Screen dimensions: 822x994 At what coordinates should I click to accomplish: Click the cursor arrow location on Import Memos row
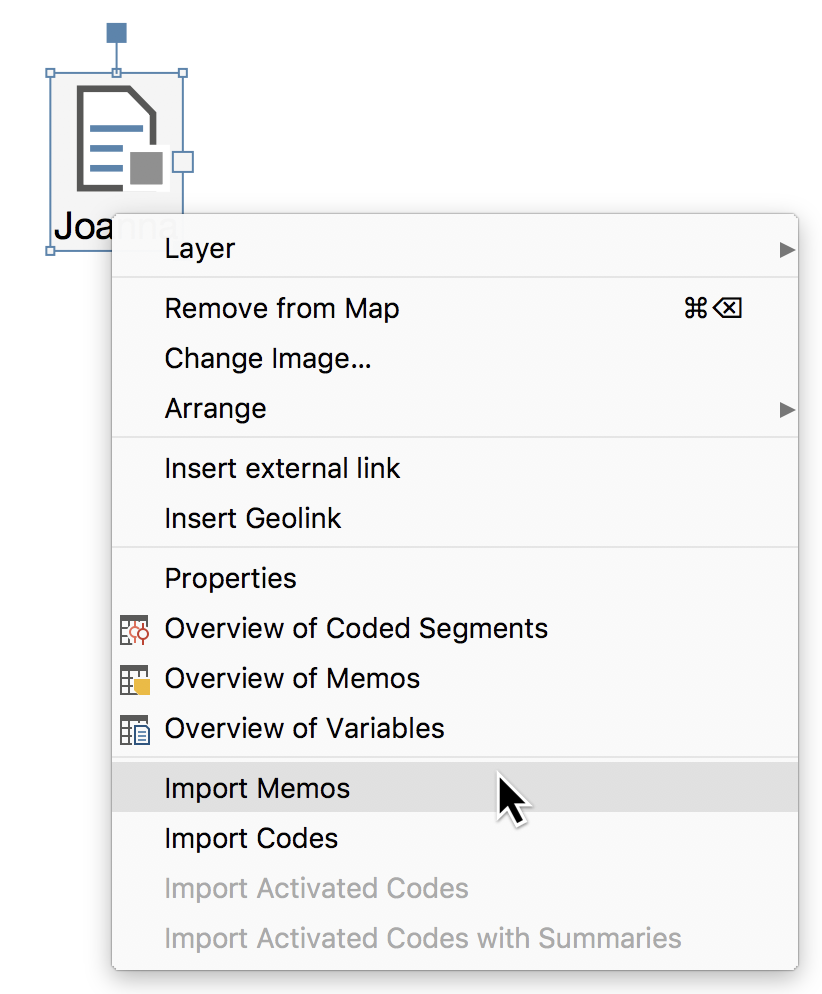(x=505, y=790)
